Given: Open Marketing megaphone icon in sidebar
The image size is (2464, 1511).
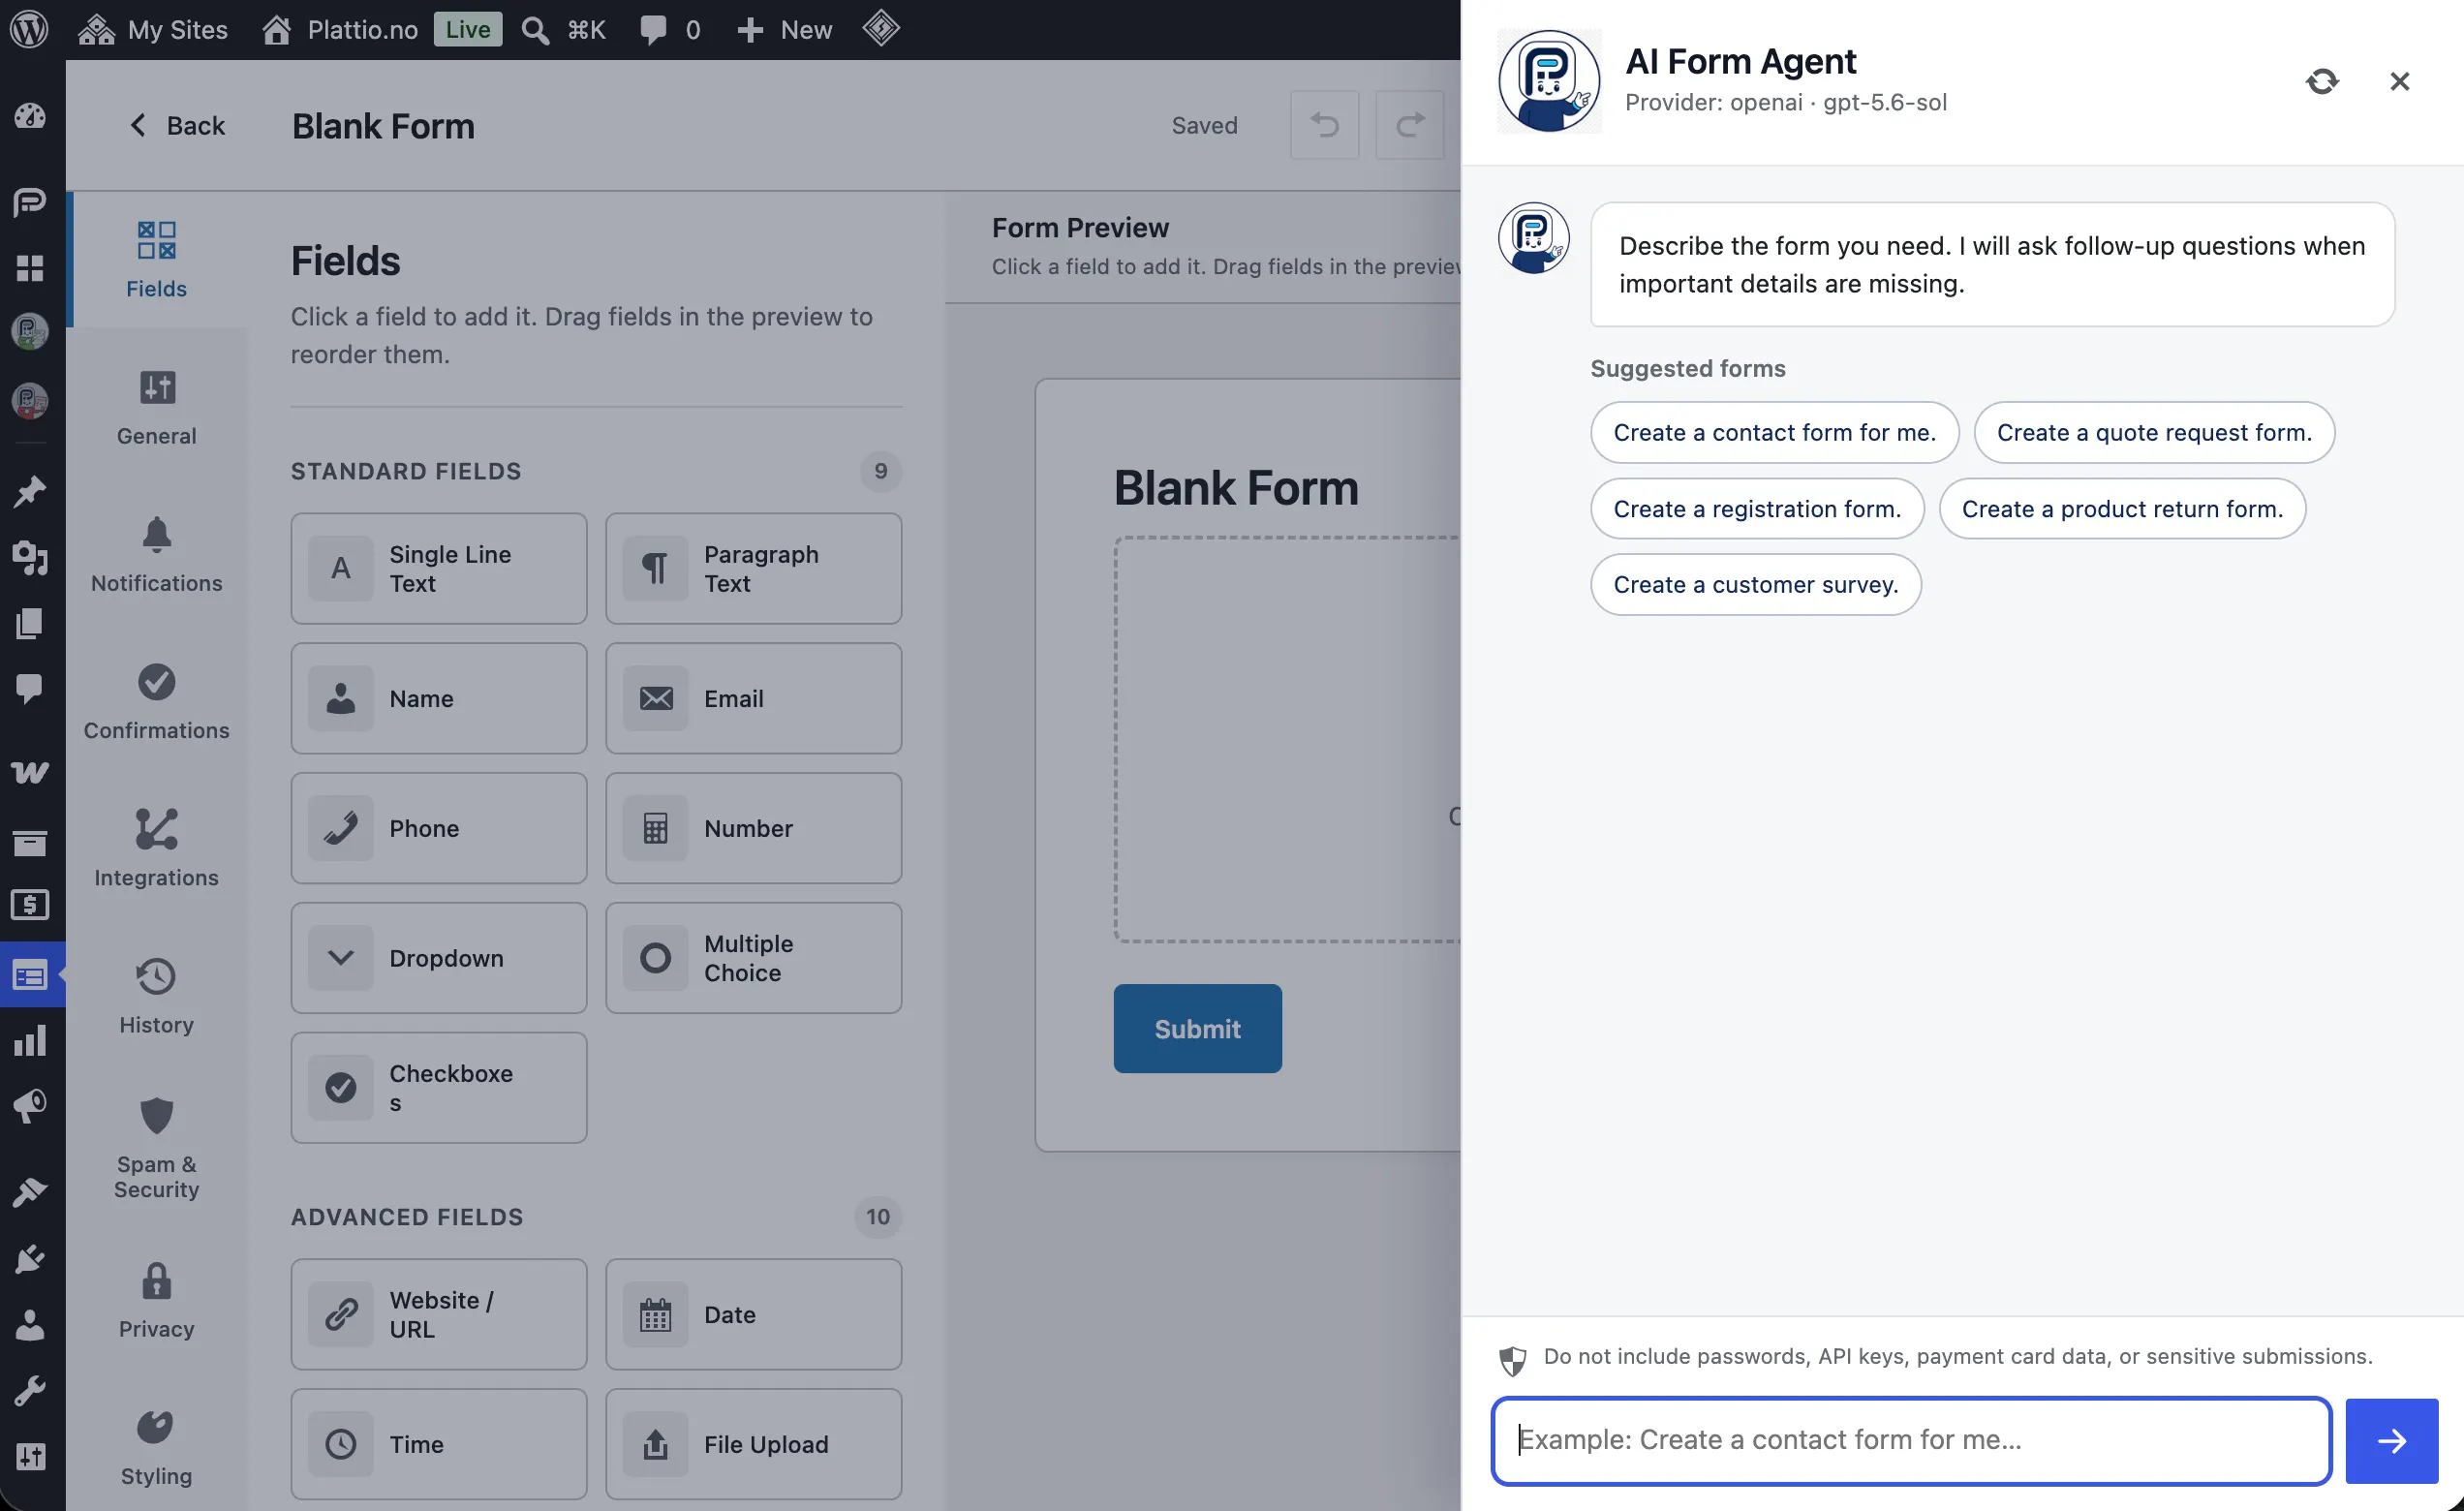Looking at the screenshot, I should click(30, 1106).
